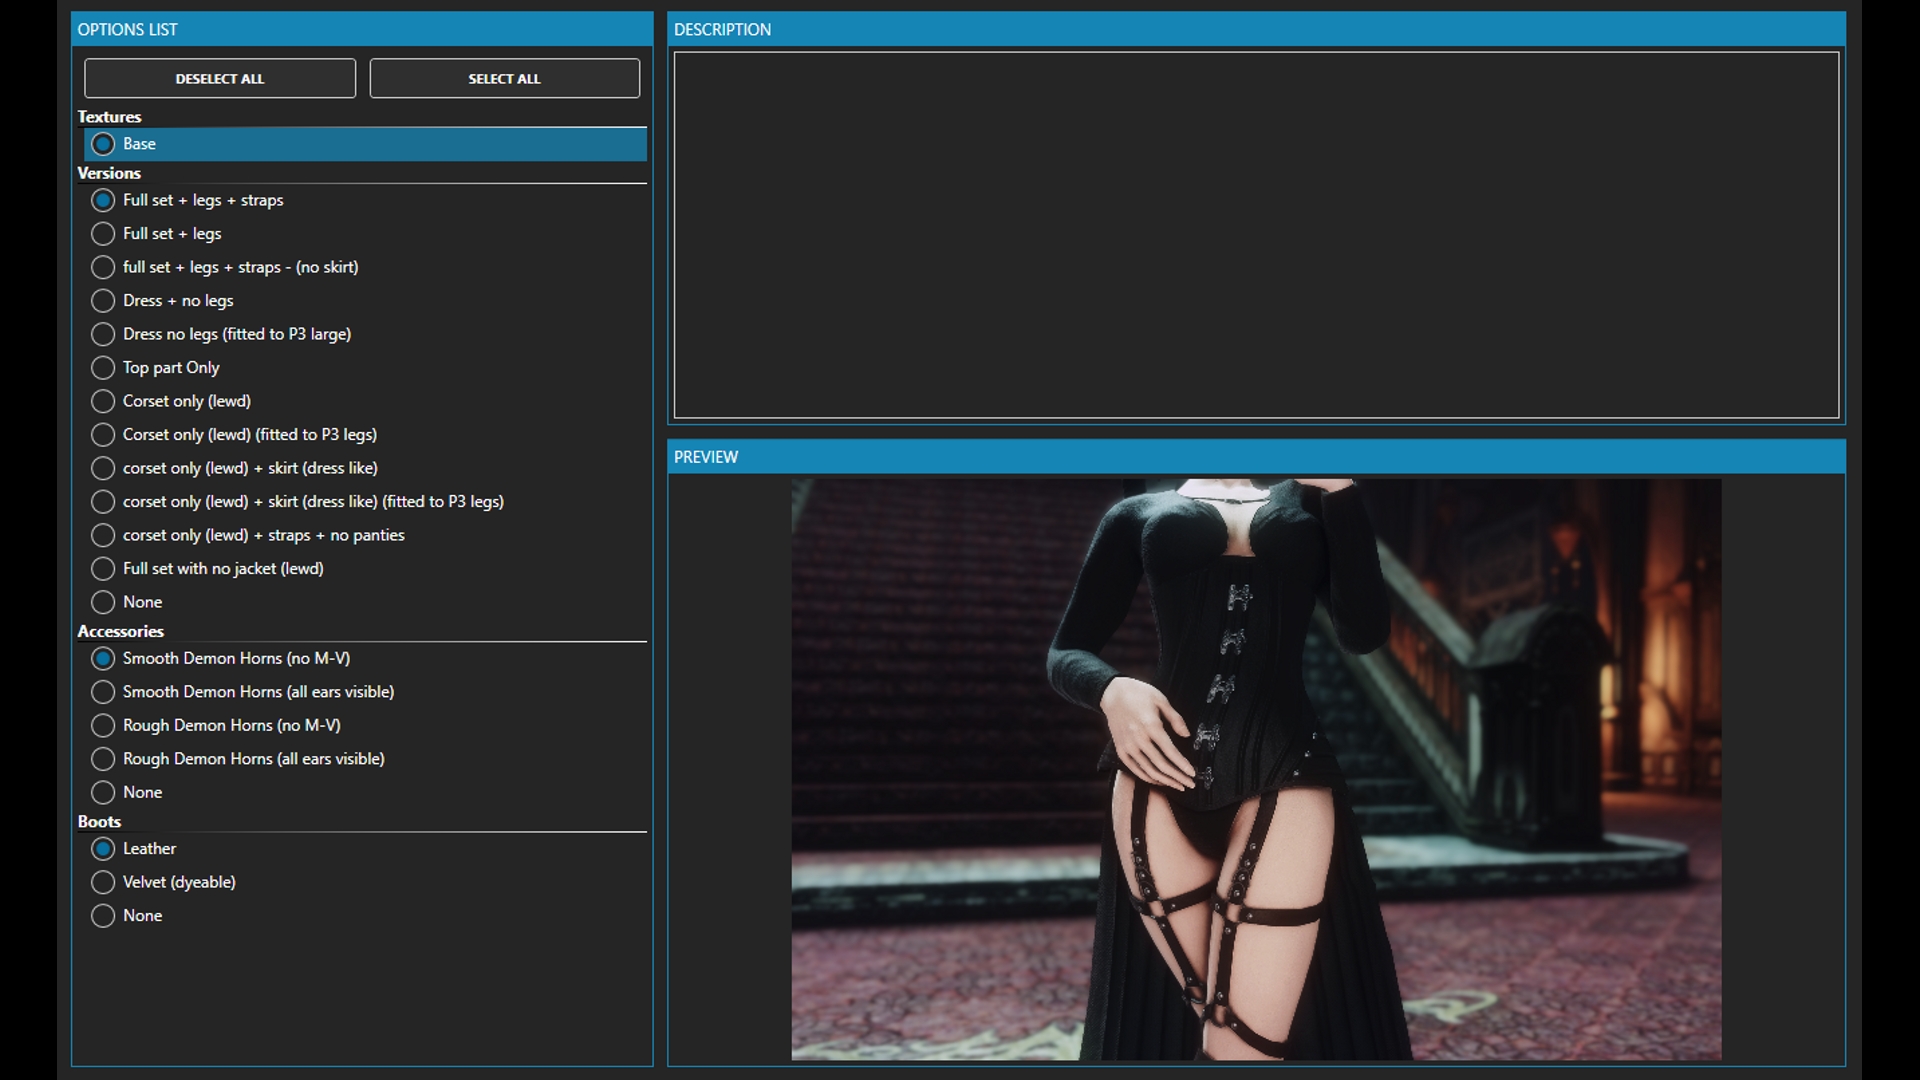Select 'Corset only (lewd)' radio button
Screen dimensions: 1920x1080
click(171, 401)
